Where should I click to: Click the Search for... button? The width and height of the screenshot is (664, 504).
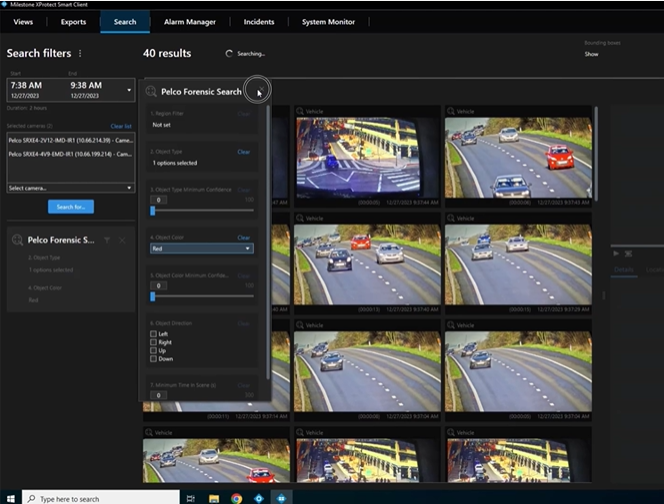pyautogui.click(x=70, y=207)
